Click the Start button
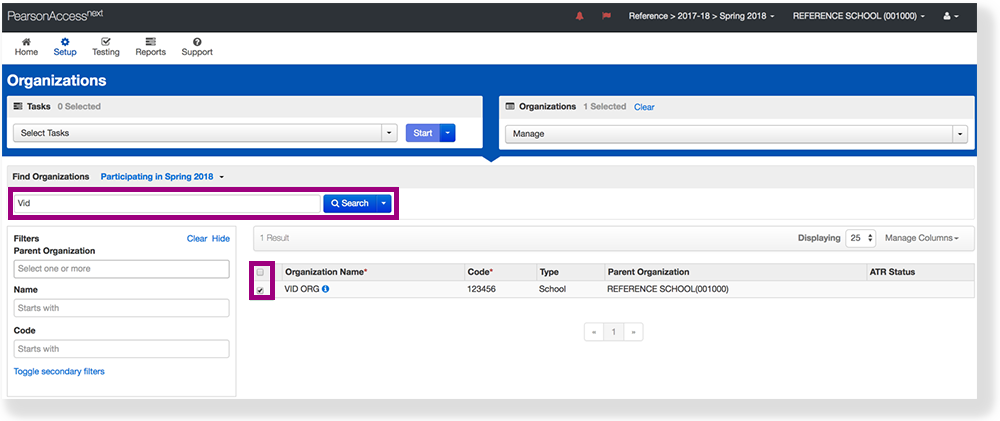The height and width of the screenshot is (421, 1000). [422, 133]
